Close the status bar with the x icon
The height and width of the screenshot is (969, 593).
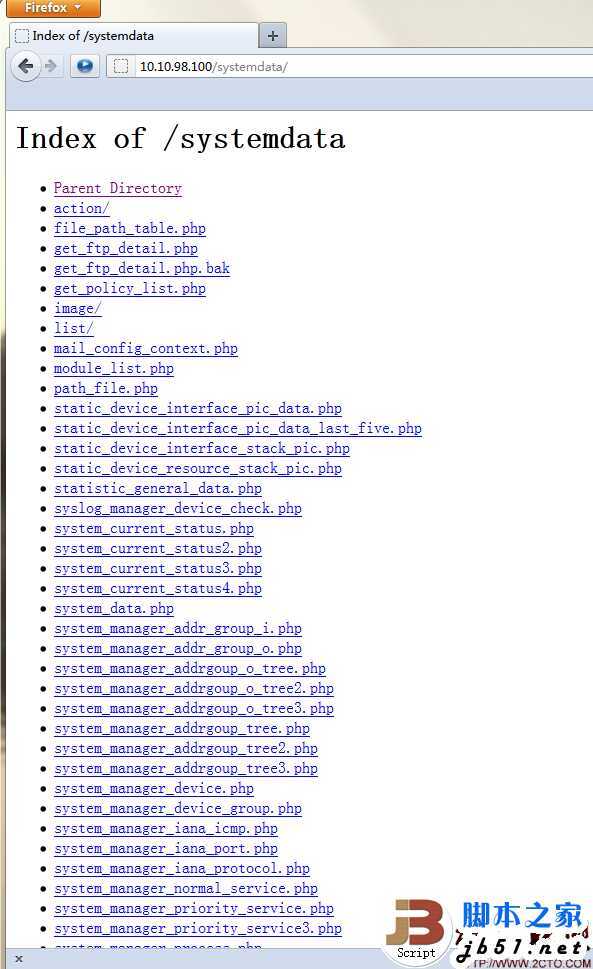(x=19, y=958)
